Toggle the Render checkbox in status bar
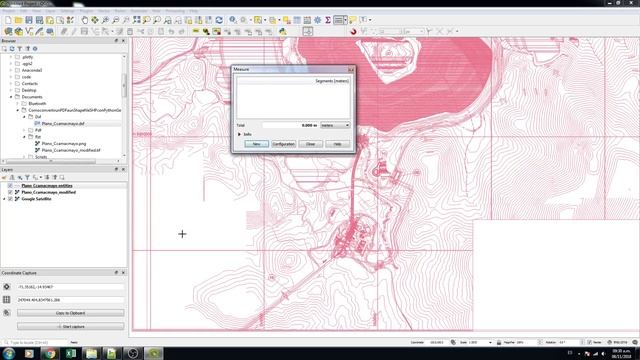This screenshot has width=640, height=360. click(x=589, y=342)
